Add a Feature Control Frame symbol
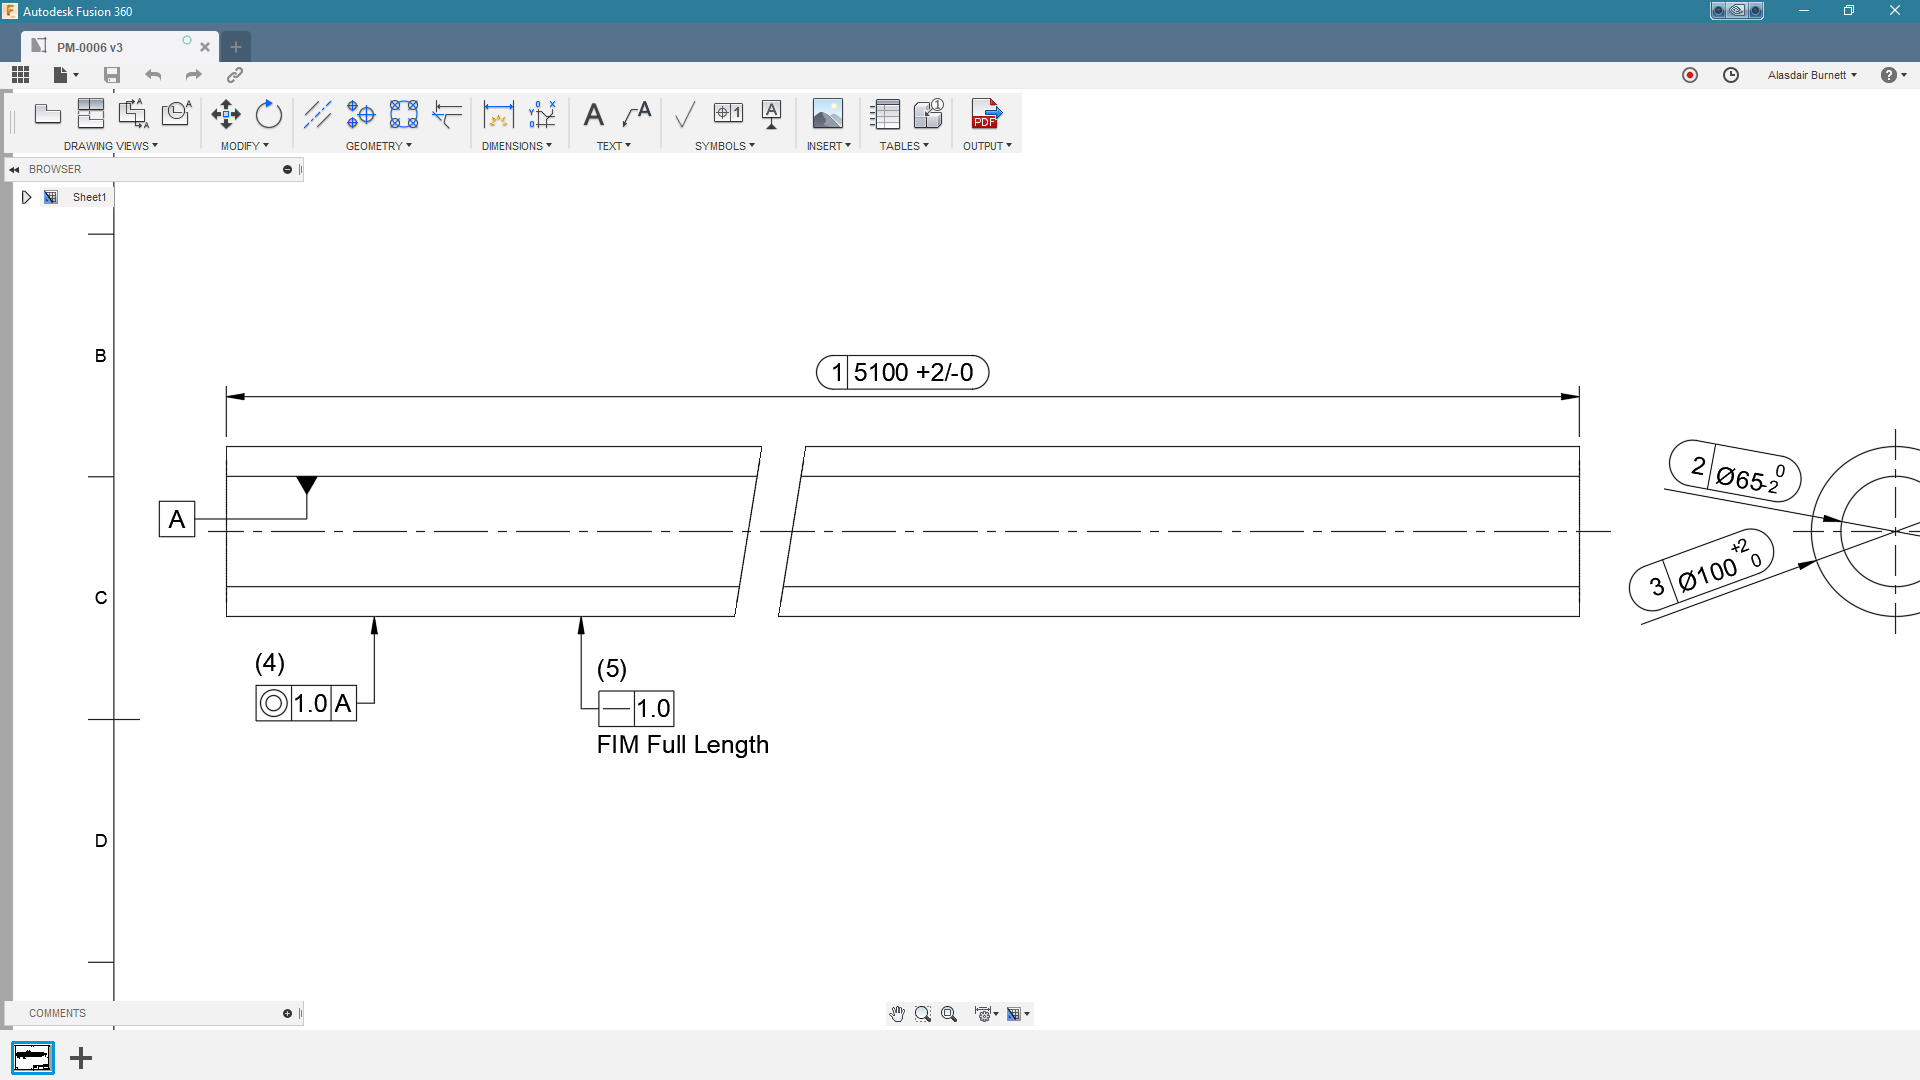Image resolution: width=1920 pixels, height=1080 pixels. (x=728, y=114)
